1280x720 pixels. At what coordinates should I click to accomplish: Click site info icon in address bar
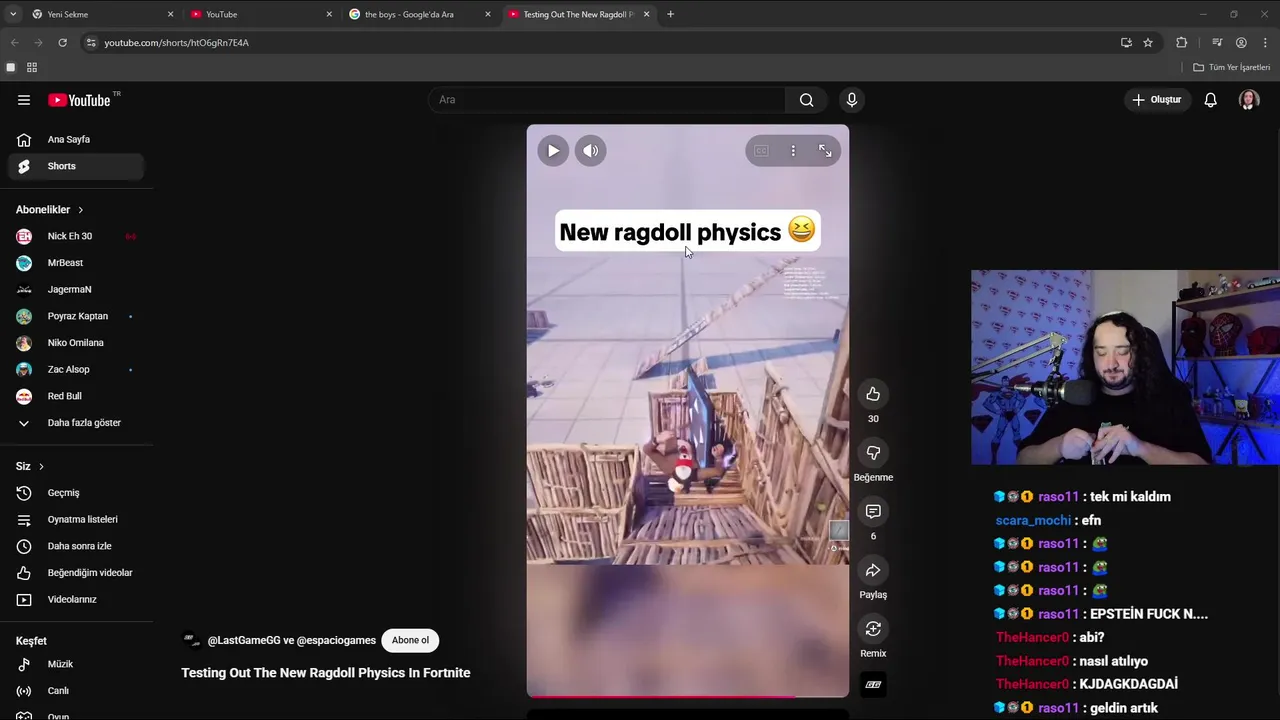pos(91,43)
